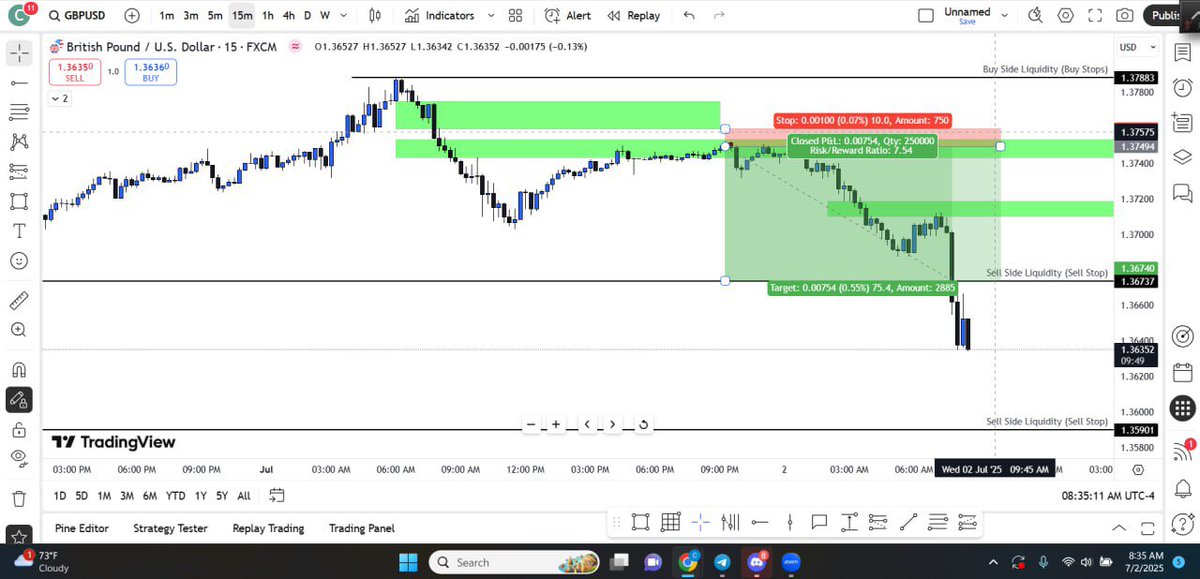
Task: Remove drawings with the trash icon
Action: 19,498
